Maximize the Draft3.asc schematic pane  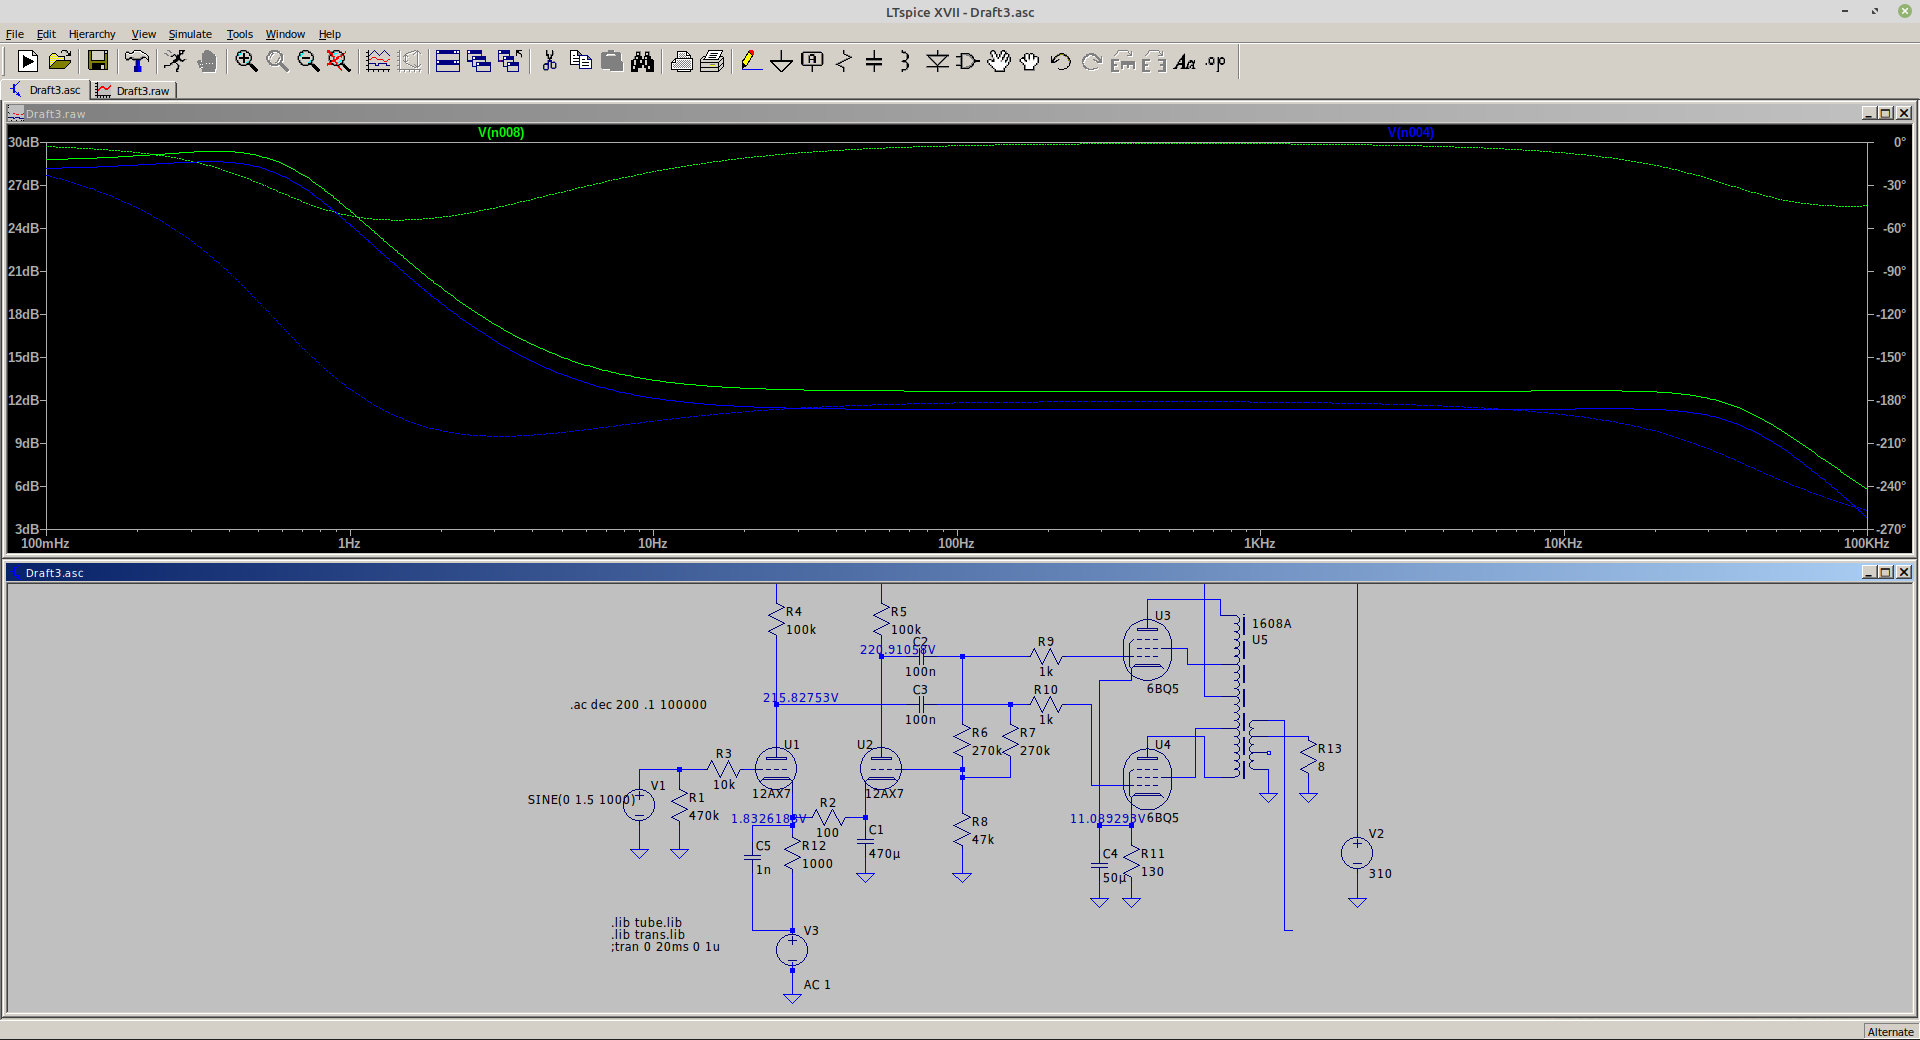(1886, 572)
